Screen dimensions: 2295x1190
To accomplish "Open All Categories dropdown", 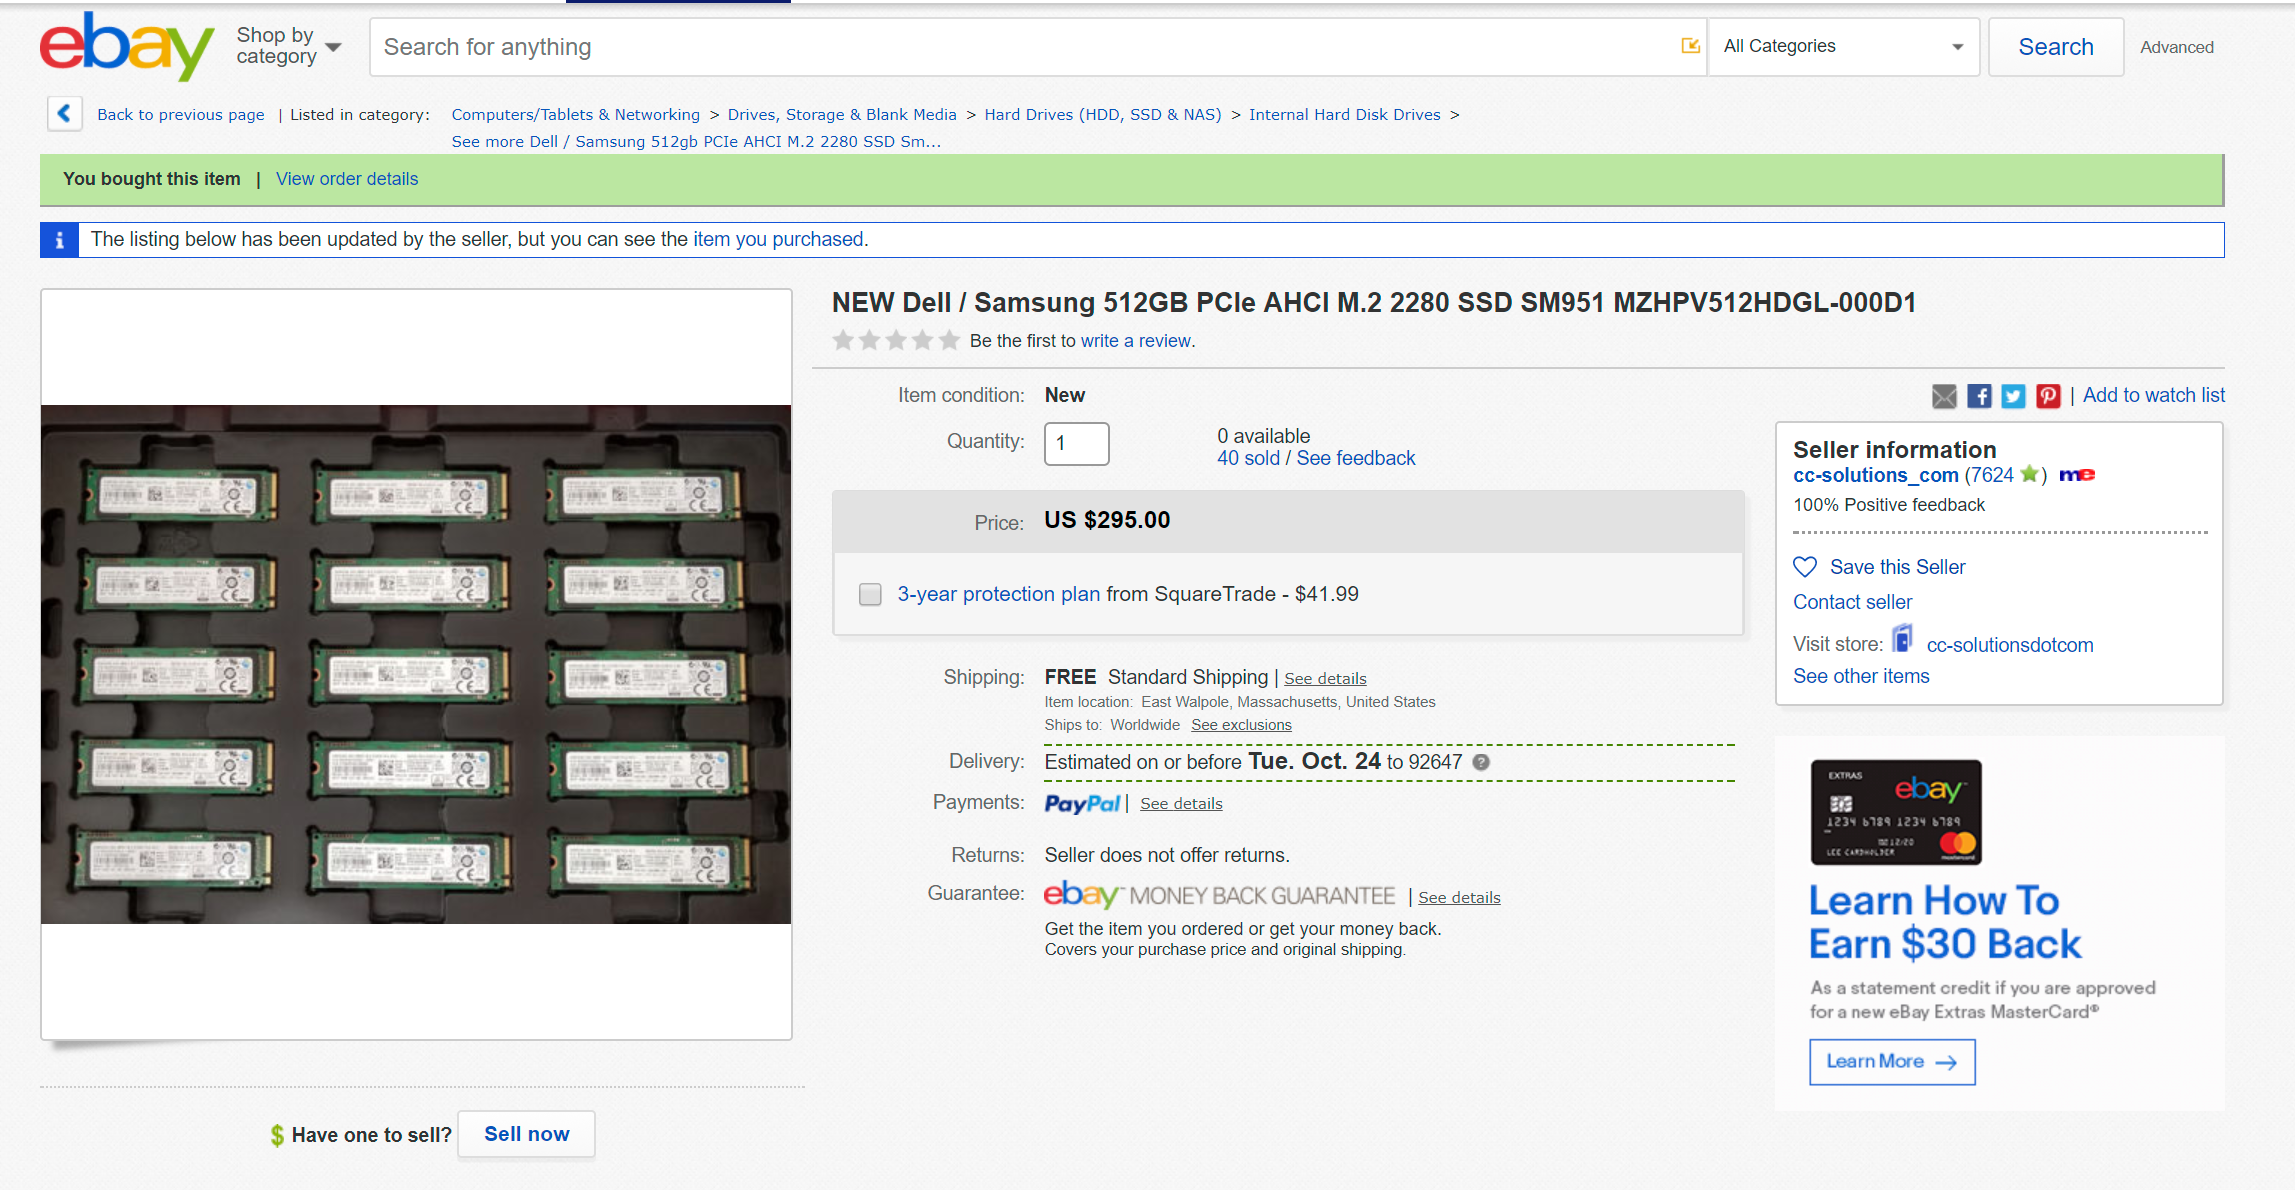I will 1843,46.
